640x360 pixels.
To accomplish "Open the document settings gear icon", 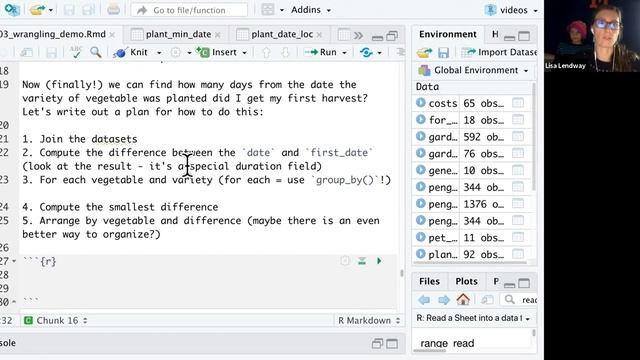I will click(x=176, y=52).
